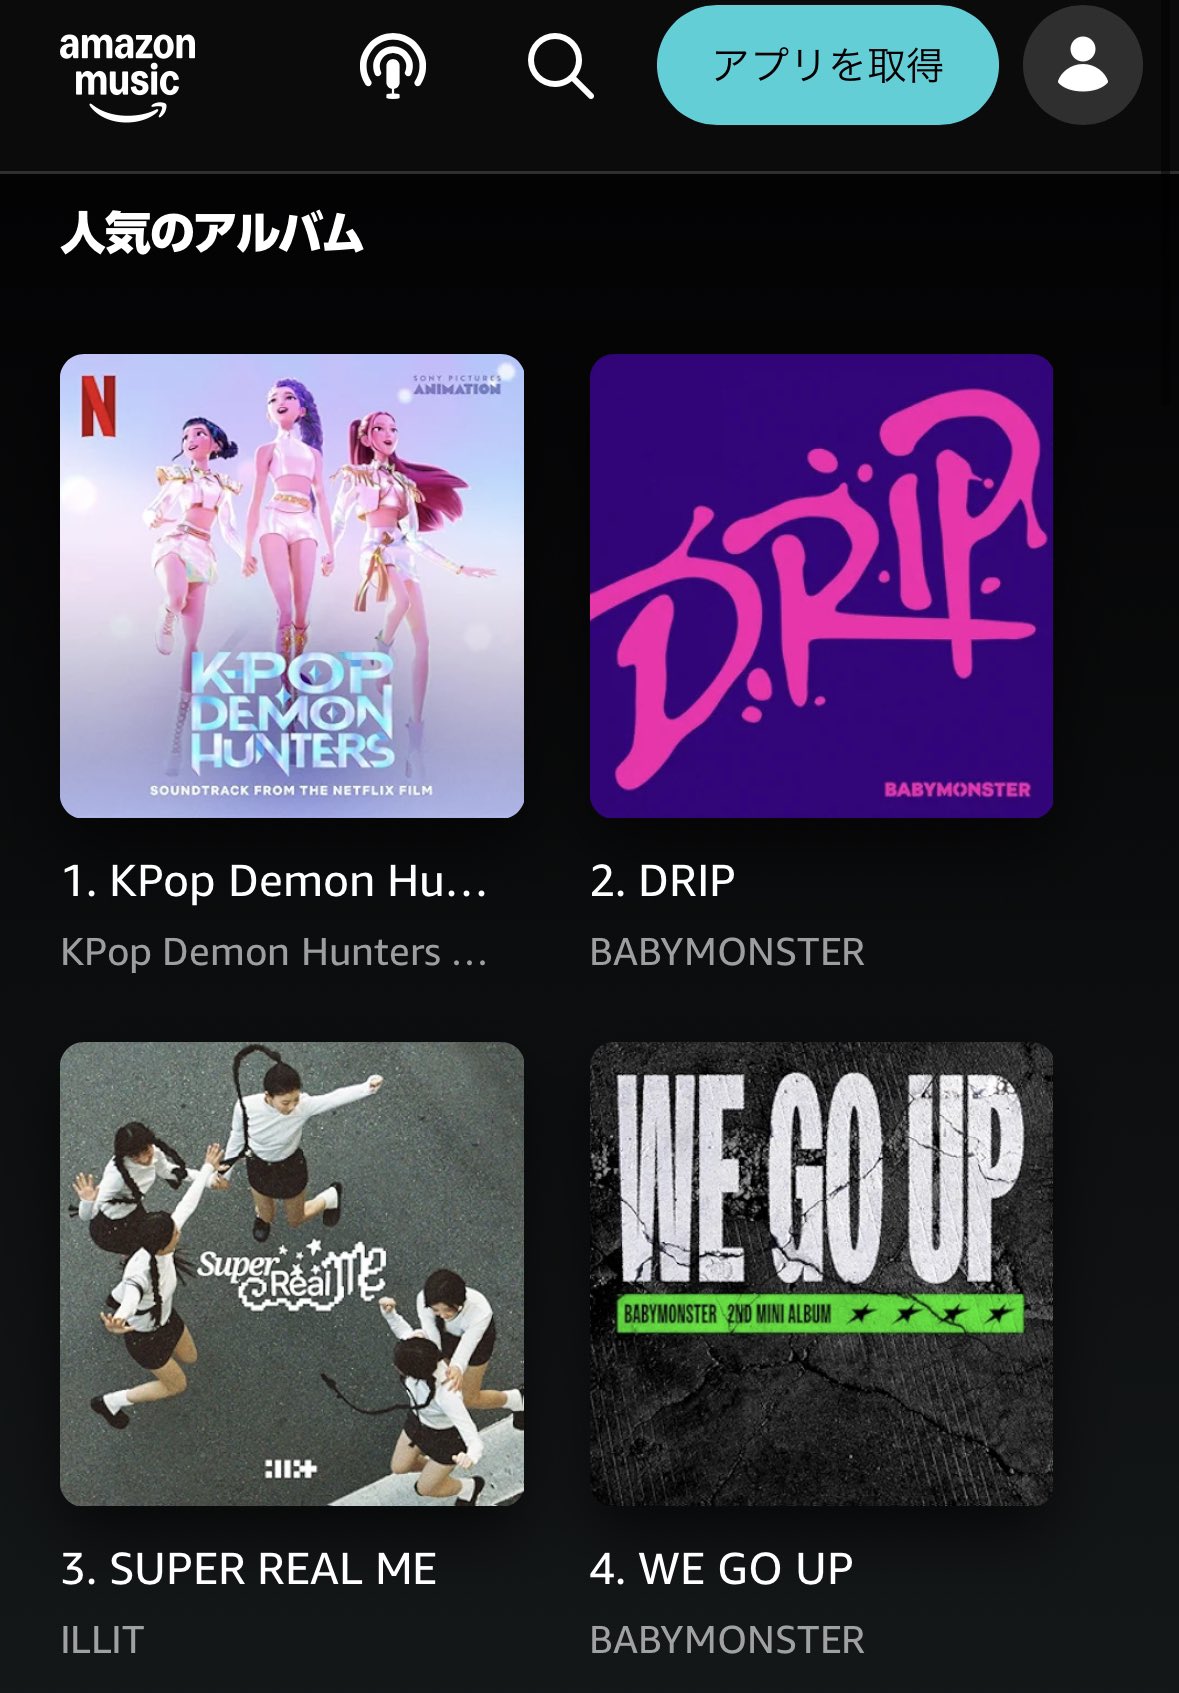Open the WE GO UP album cover

[x=821, y=1274]
